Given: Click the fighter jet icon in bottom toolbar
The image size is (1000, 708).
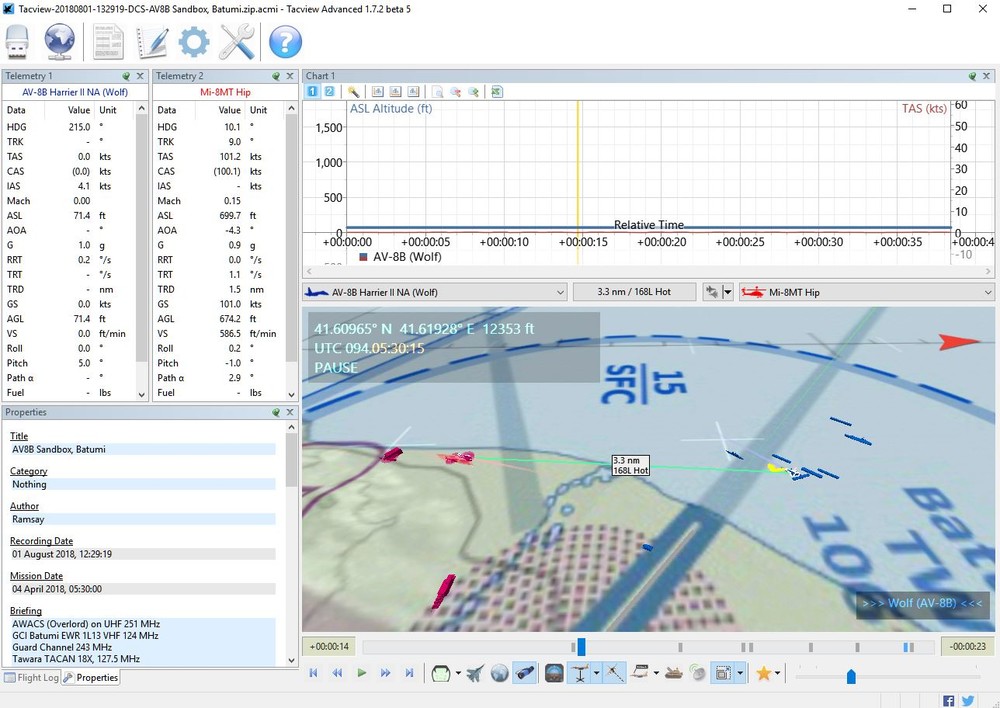Looking at the screenshot, I should tap(475, 674).
